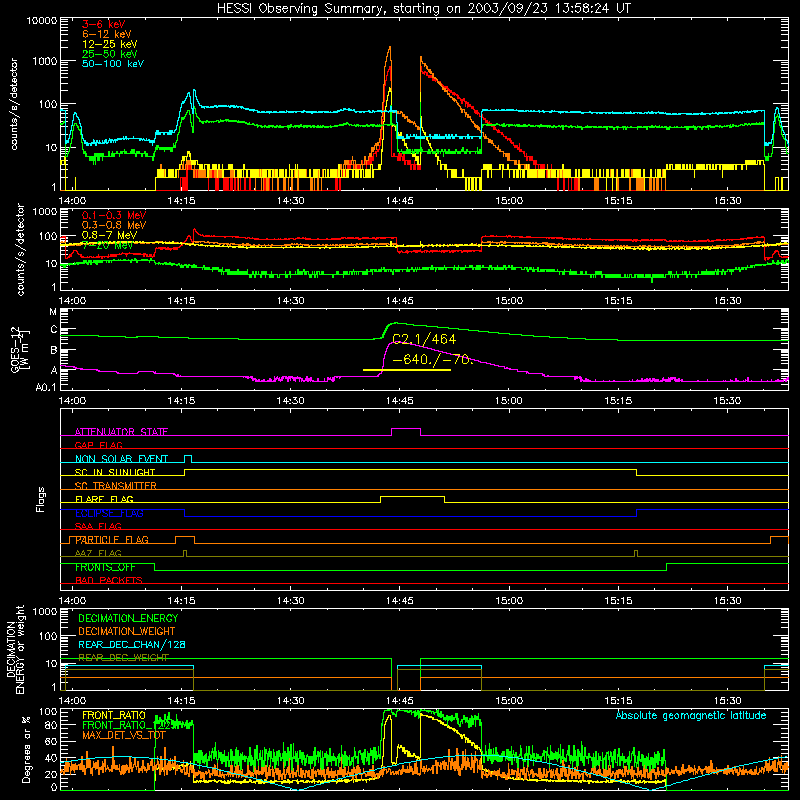Click the yellow flare duration bar in GOES panel
The image size is (800, 800).
coord(407,369)
